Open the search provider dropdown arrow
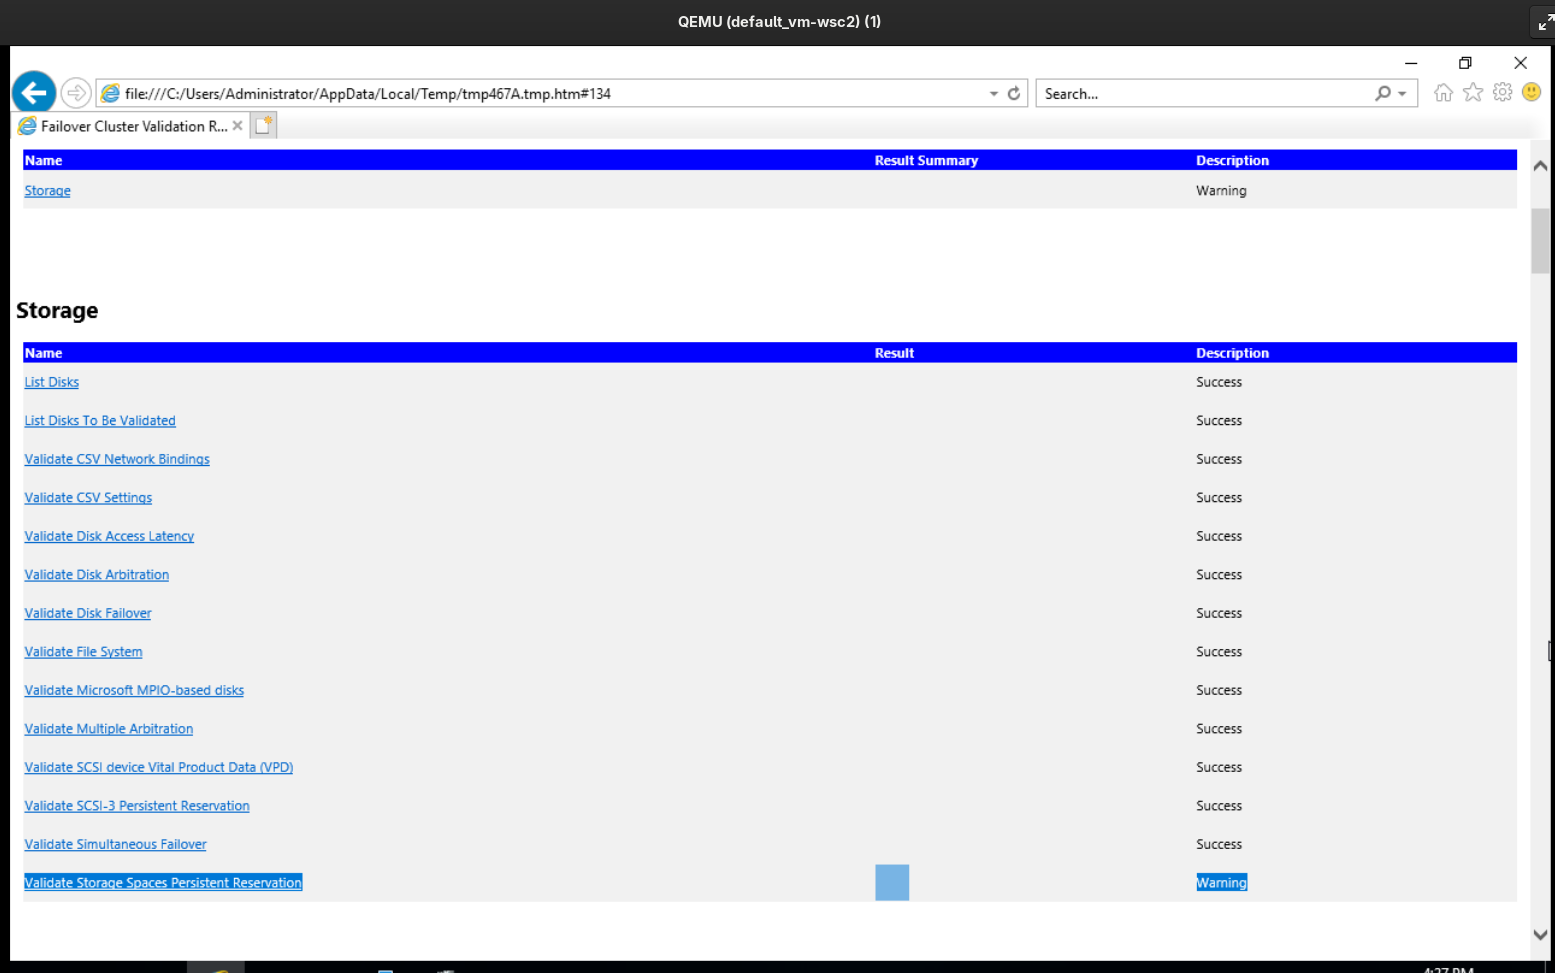The width and height of the screenshot is (1555, 973). tap(1402, 93)
